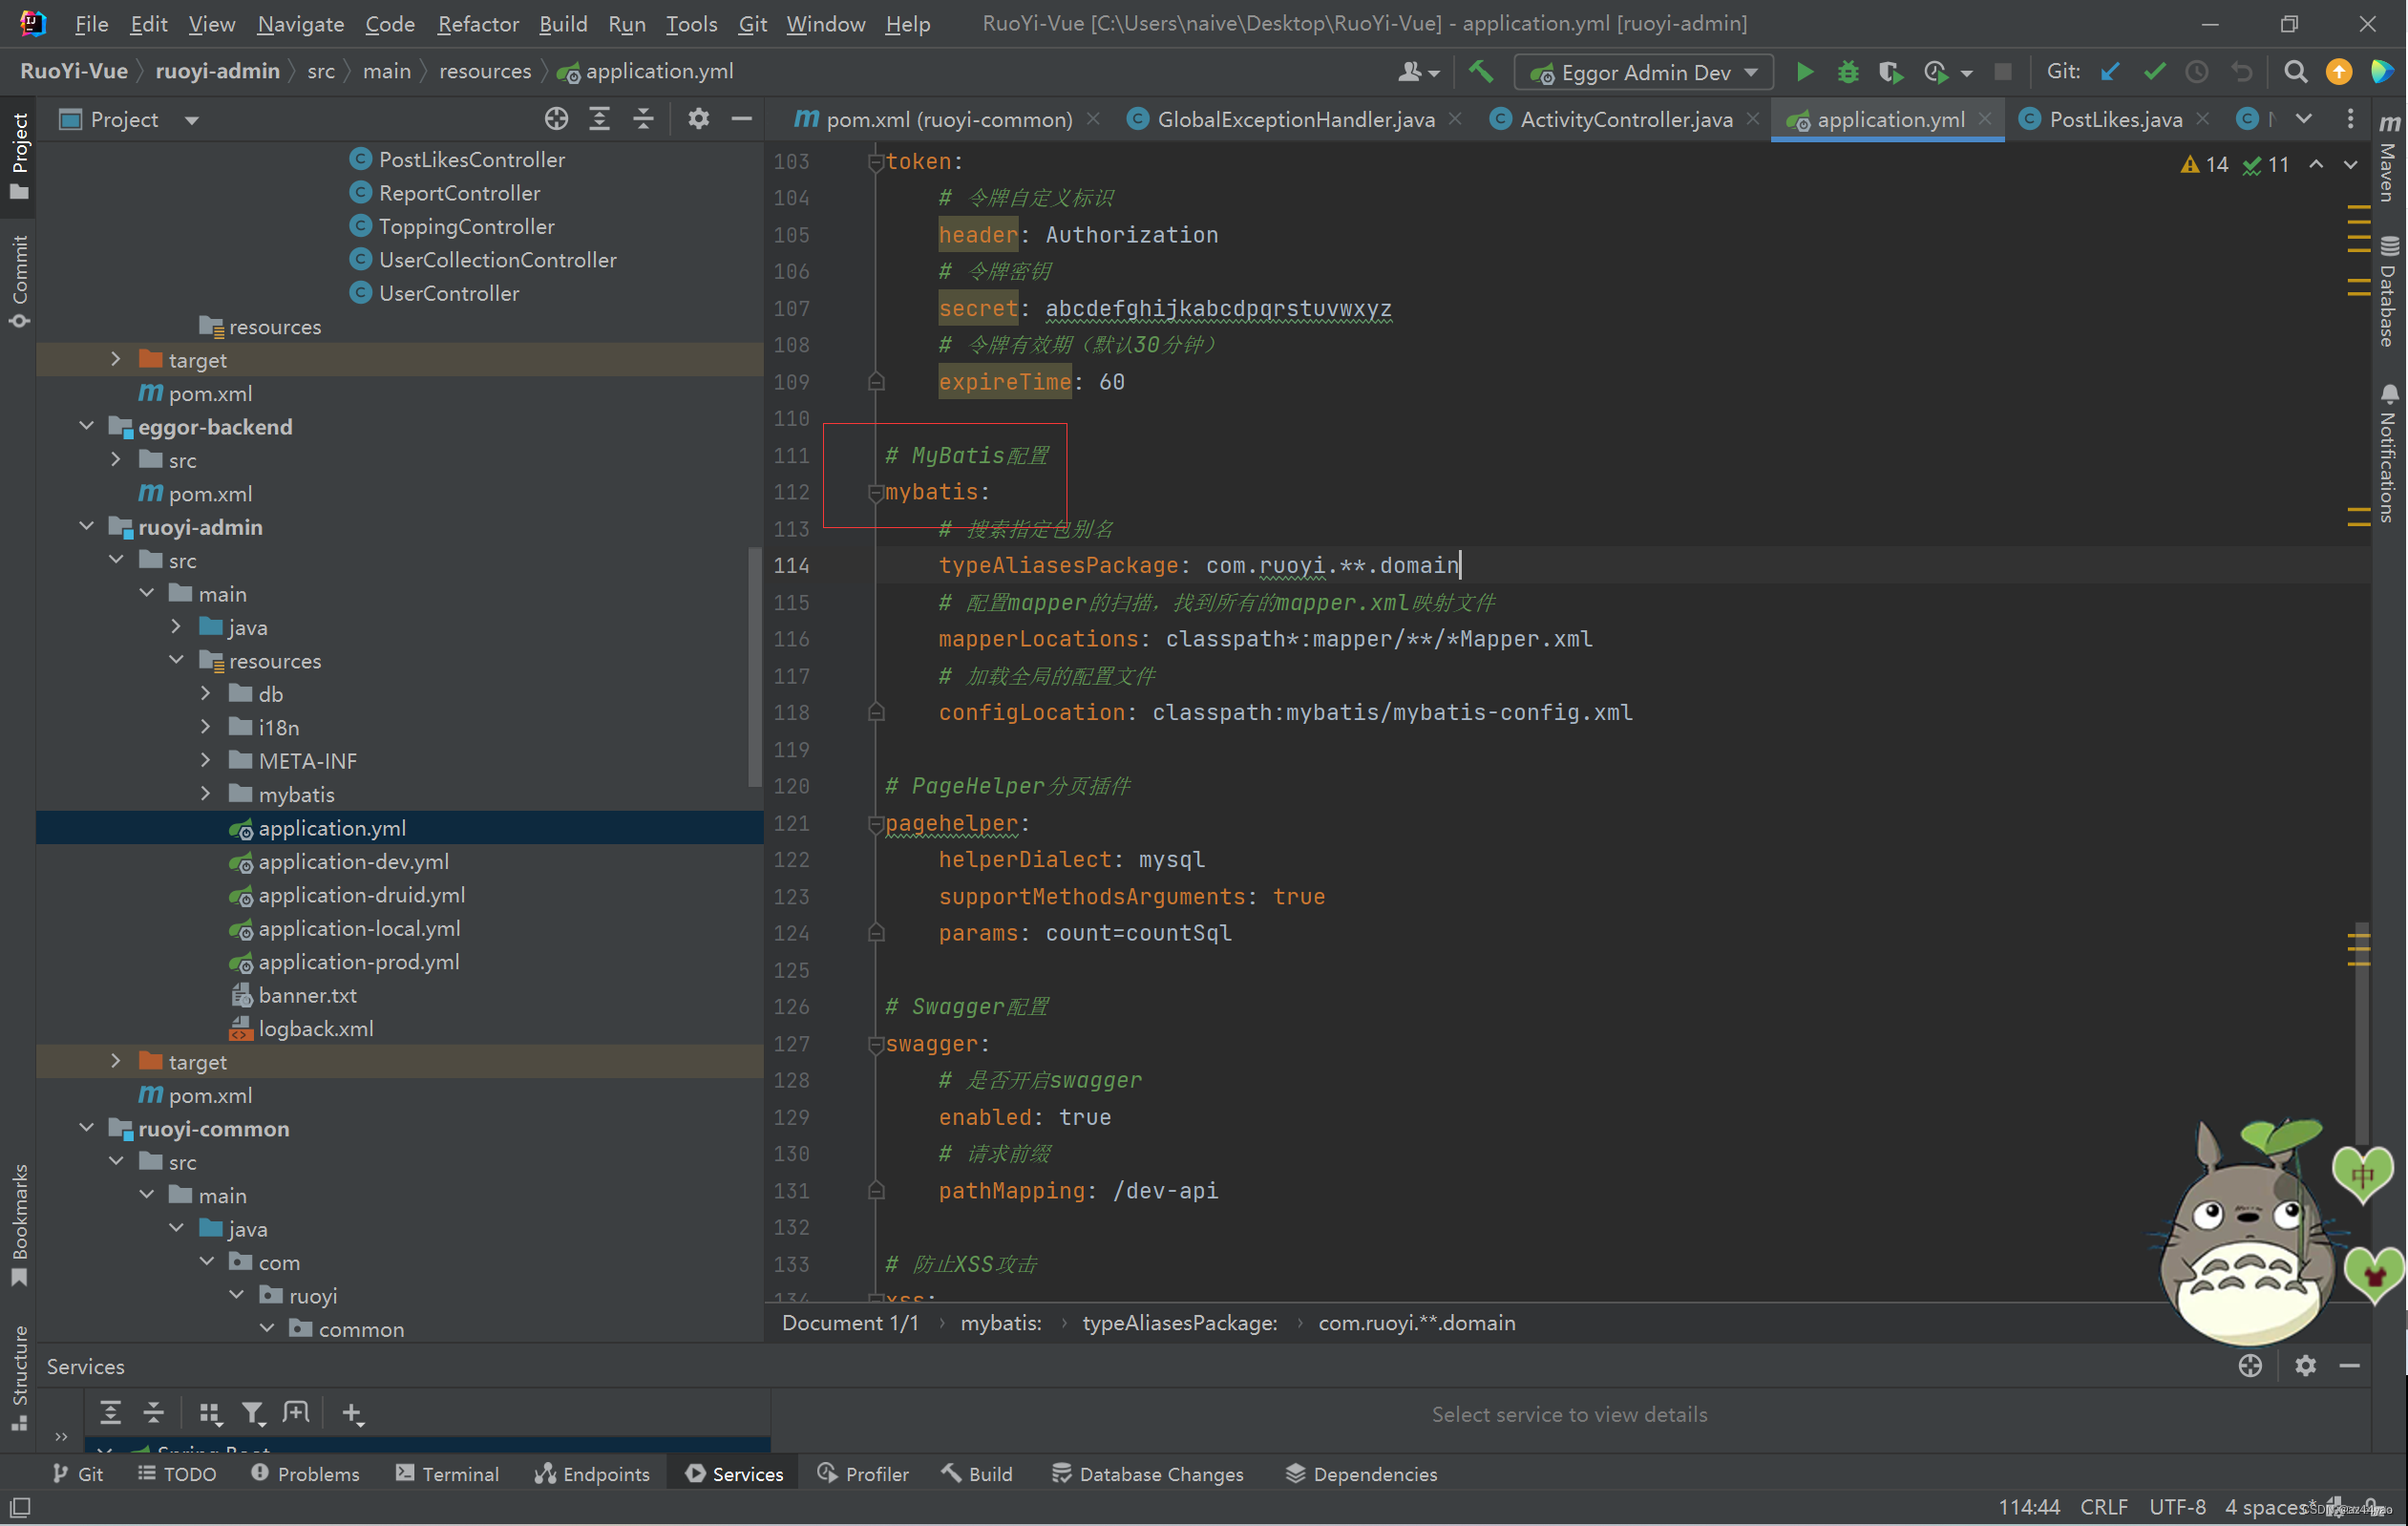Click the Filter icon in Services
This screenshot has height=1526, width=2408.
[252, 1412]
